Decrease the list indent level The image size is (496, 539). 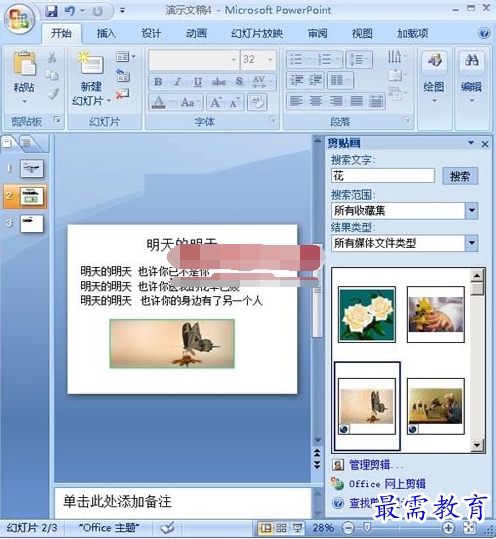[296, 80]
